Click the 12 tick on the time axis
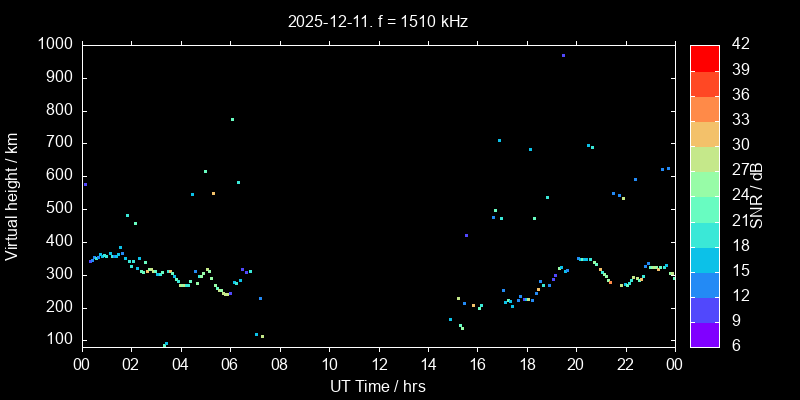Viewport: 800px width, 400px height. [378, 365]
